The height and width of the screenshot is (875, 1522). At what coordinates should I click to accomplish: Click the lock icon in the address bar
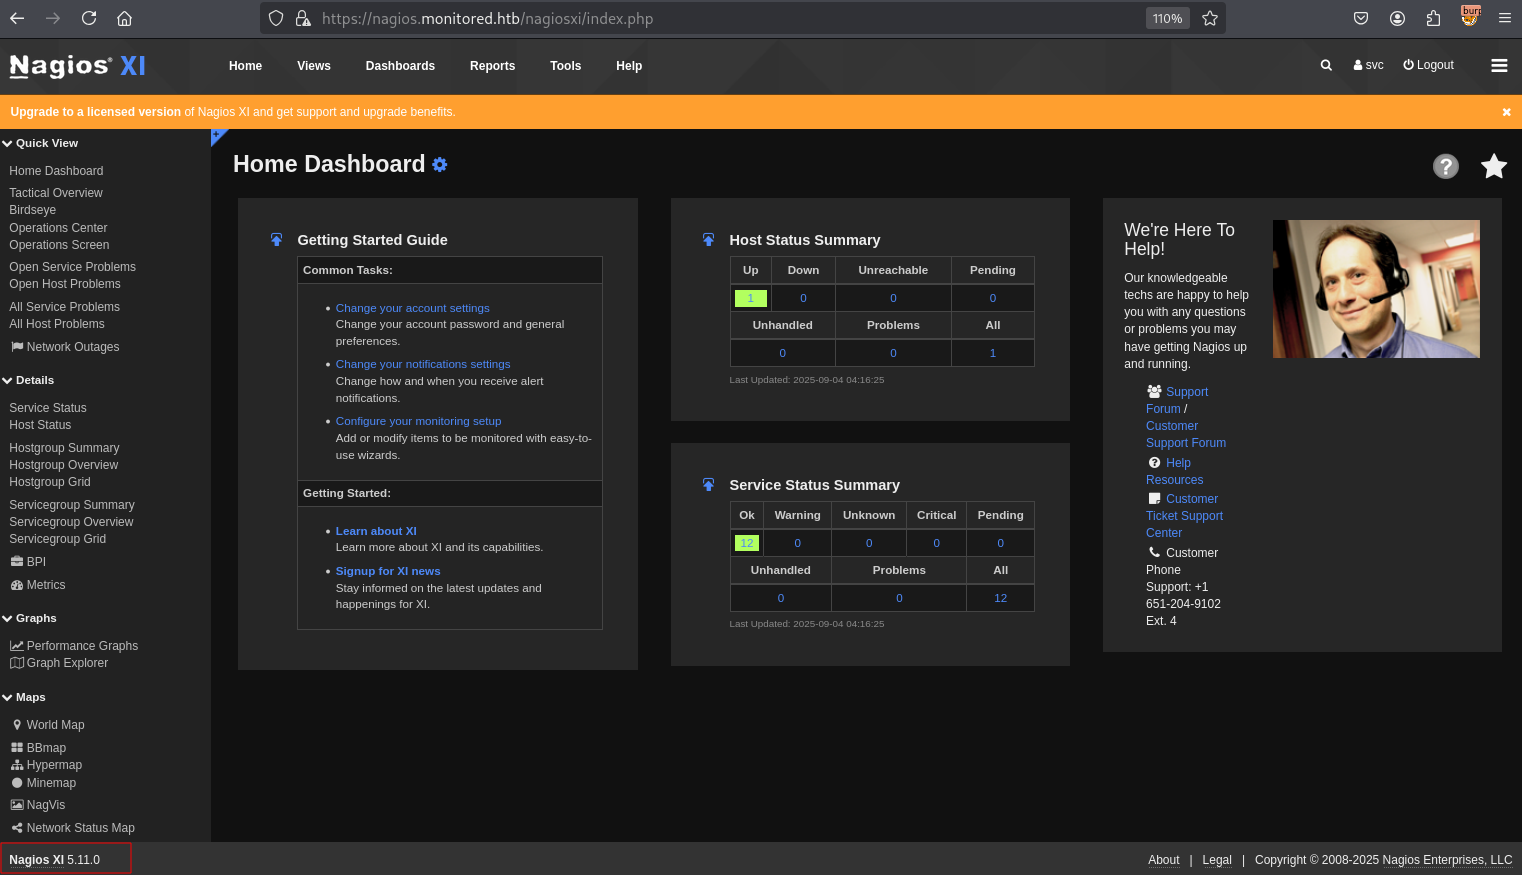(303, 18)
